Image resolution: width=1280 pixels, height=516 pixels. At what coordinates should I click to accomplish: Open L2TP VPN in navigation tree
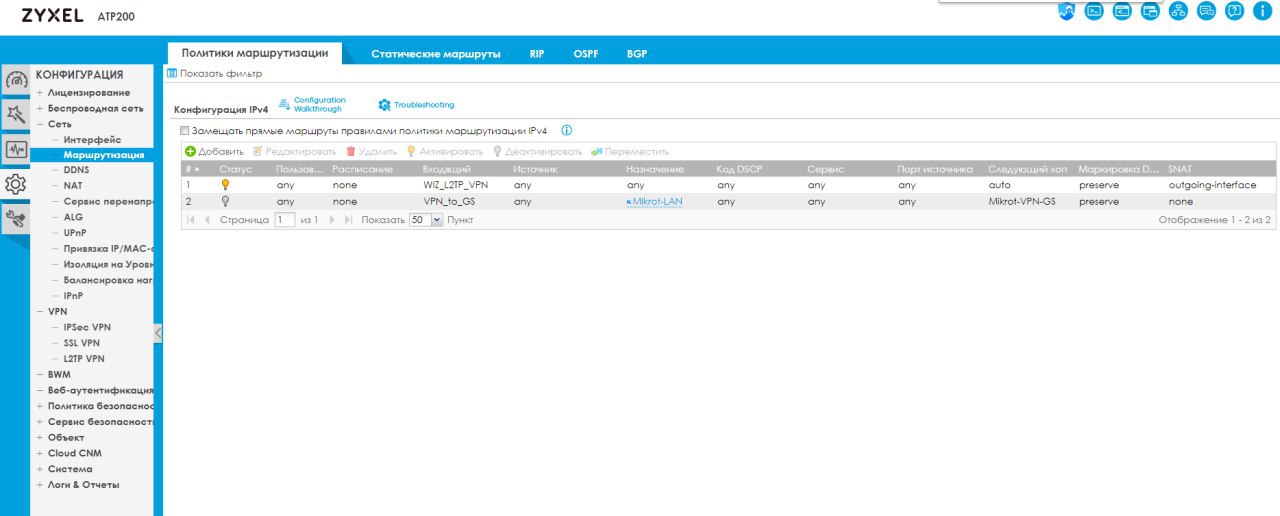coord(84,358)
